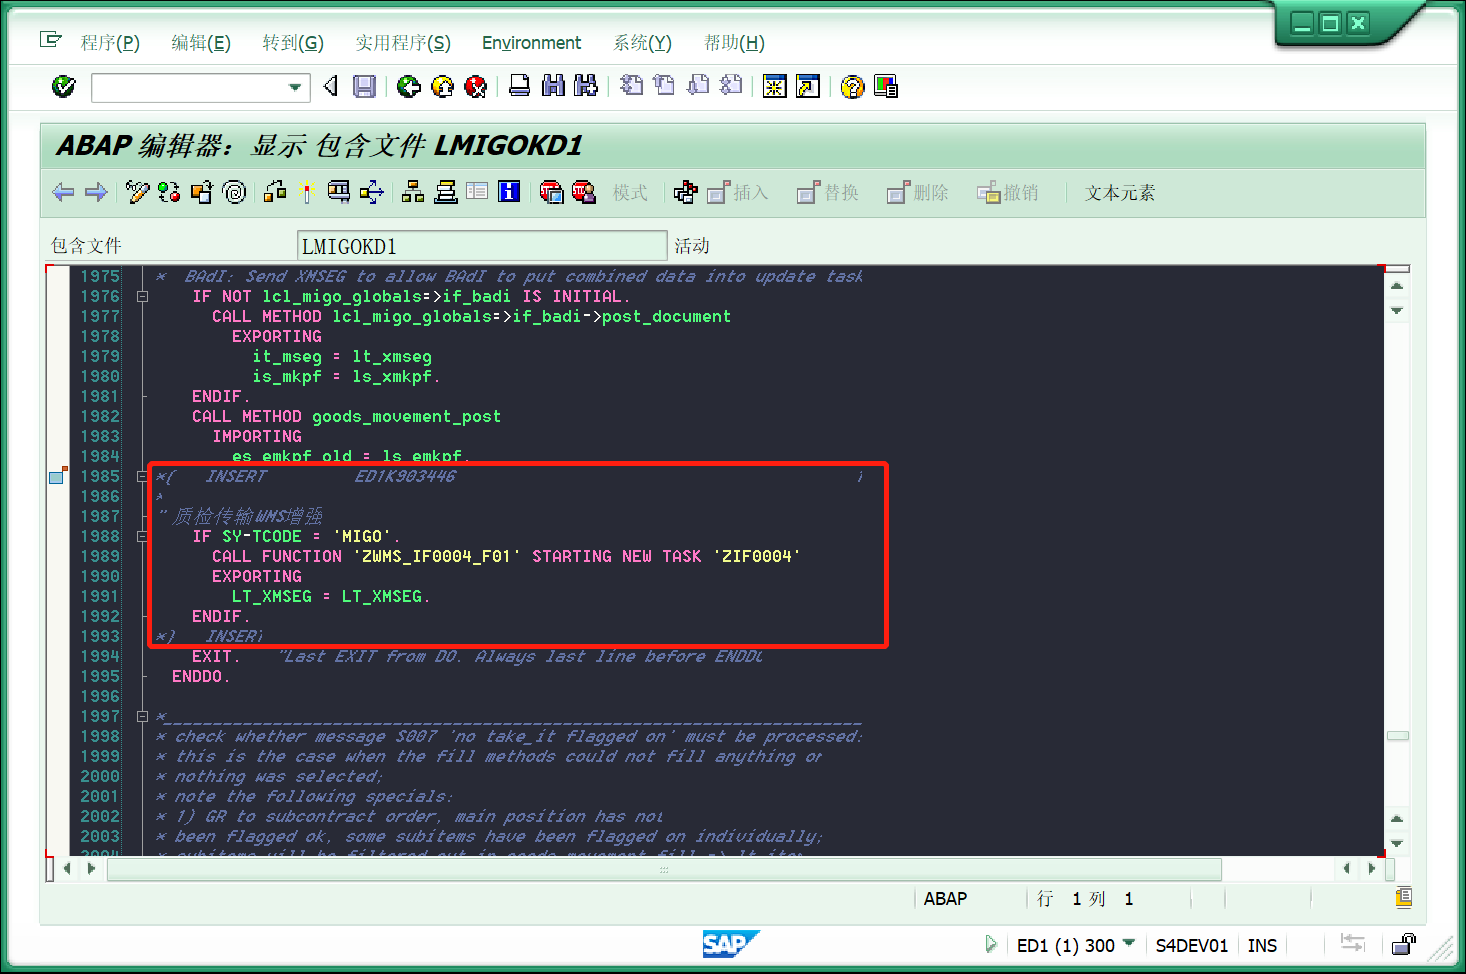Click the Display Object List hierarchy icon
The image size is (1466, 974).
point(413,192)
